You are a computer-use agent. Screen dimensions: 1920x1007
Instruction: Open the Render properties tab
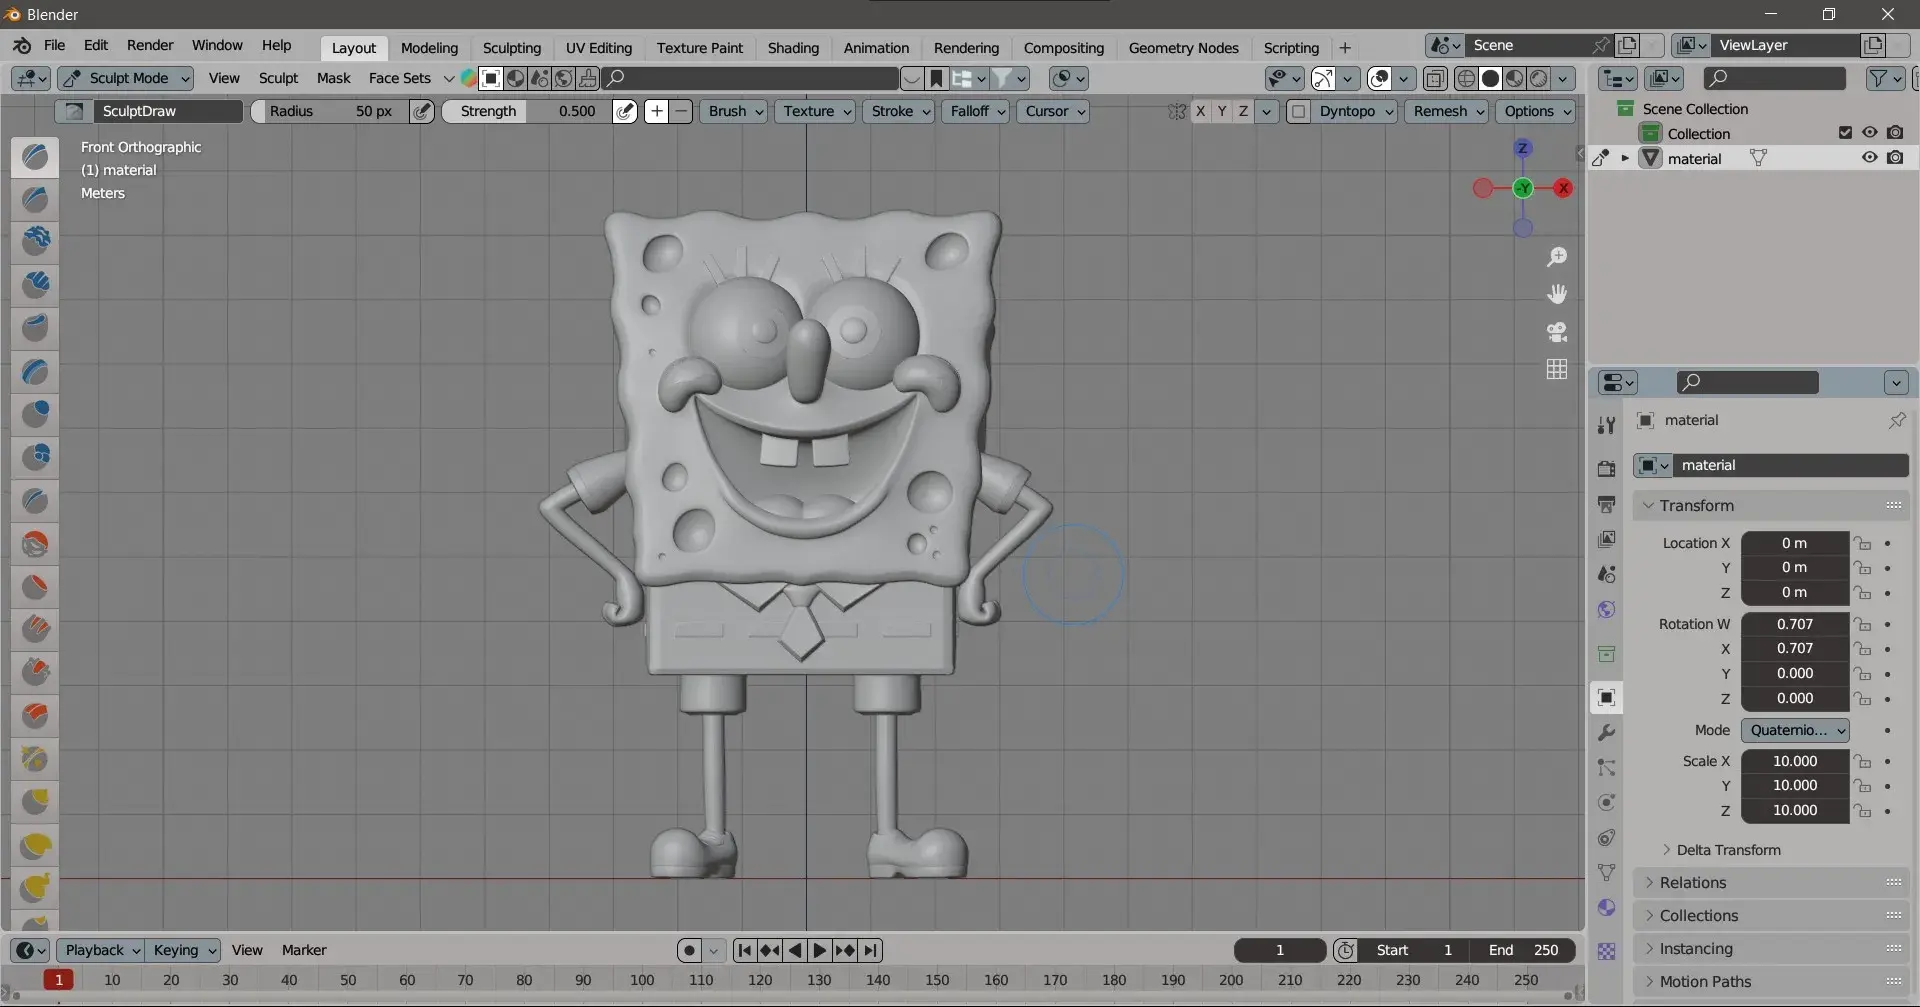coord(1606,469)
